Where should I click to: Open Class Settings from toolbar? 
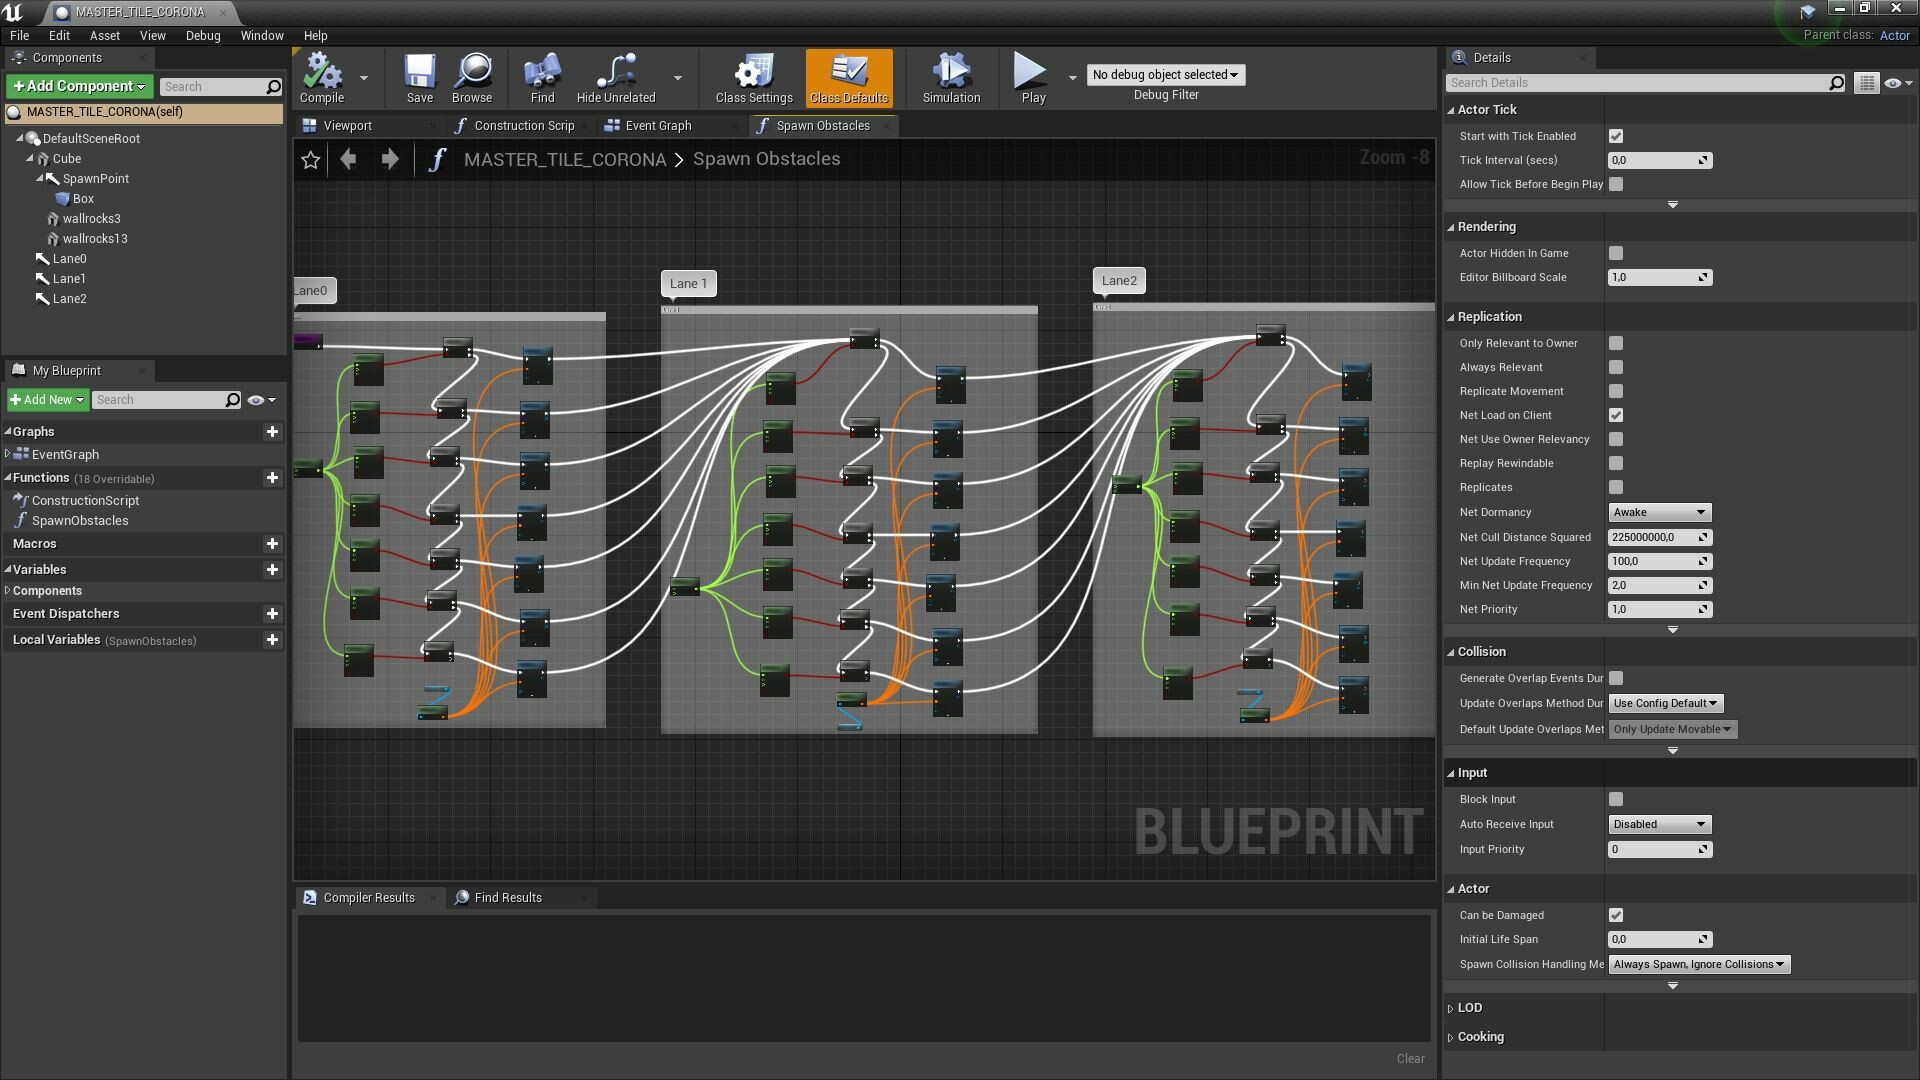[754, 74]
